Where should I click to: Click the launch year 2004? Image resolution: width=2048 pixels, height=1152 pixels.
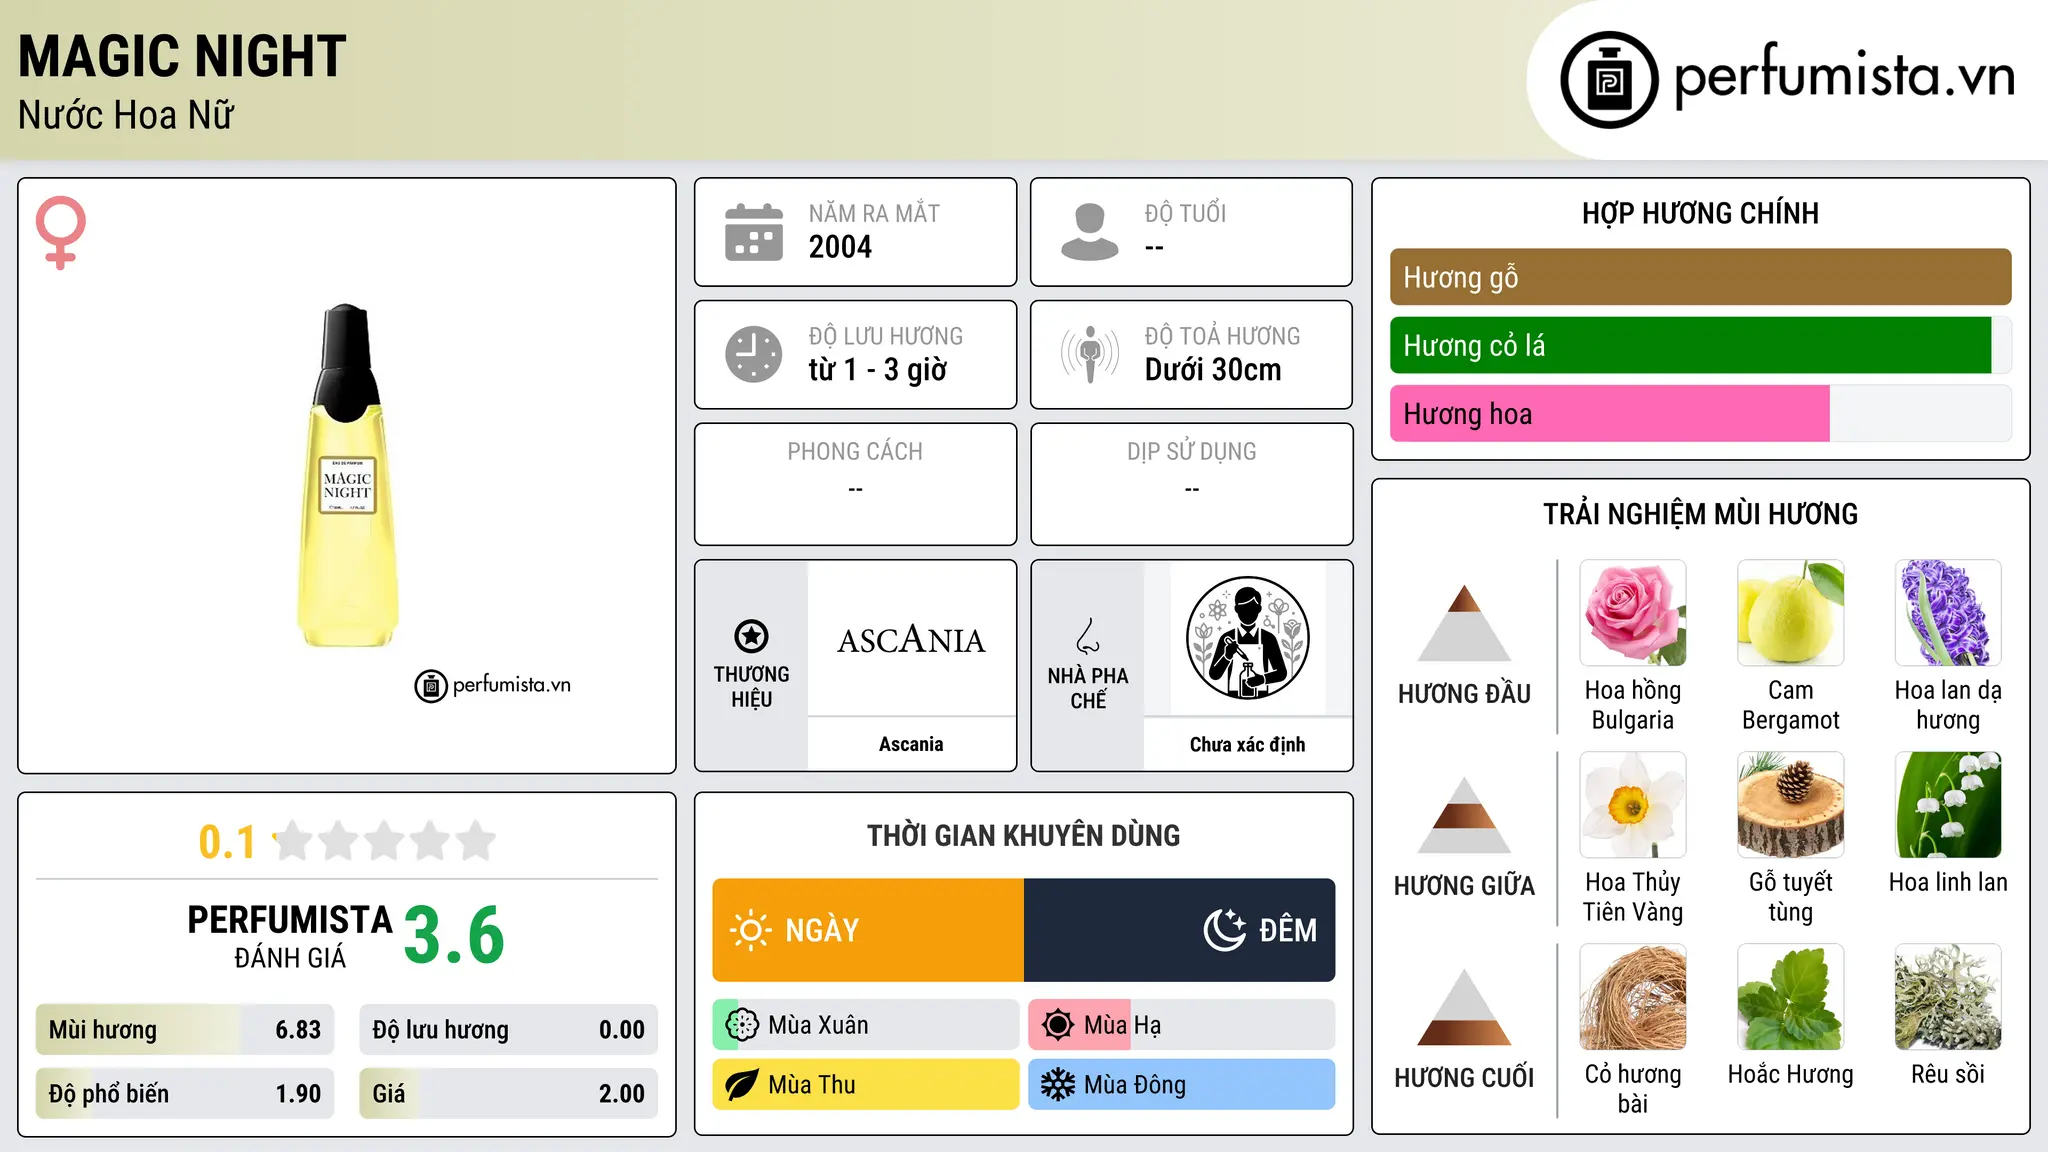pos(840,247)
